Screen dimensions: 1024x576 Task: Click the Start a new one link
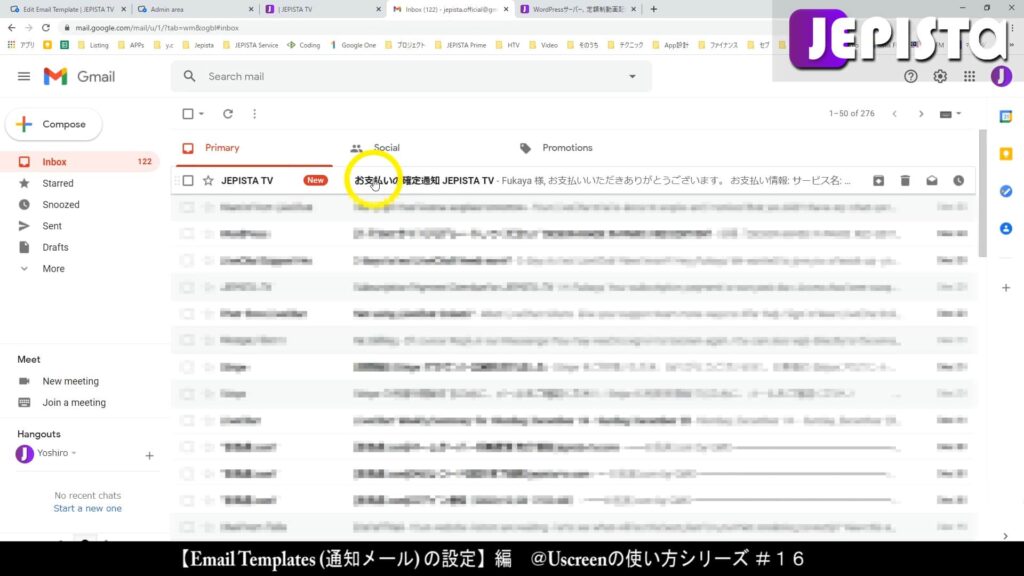[x=88, y=508]
